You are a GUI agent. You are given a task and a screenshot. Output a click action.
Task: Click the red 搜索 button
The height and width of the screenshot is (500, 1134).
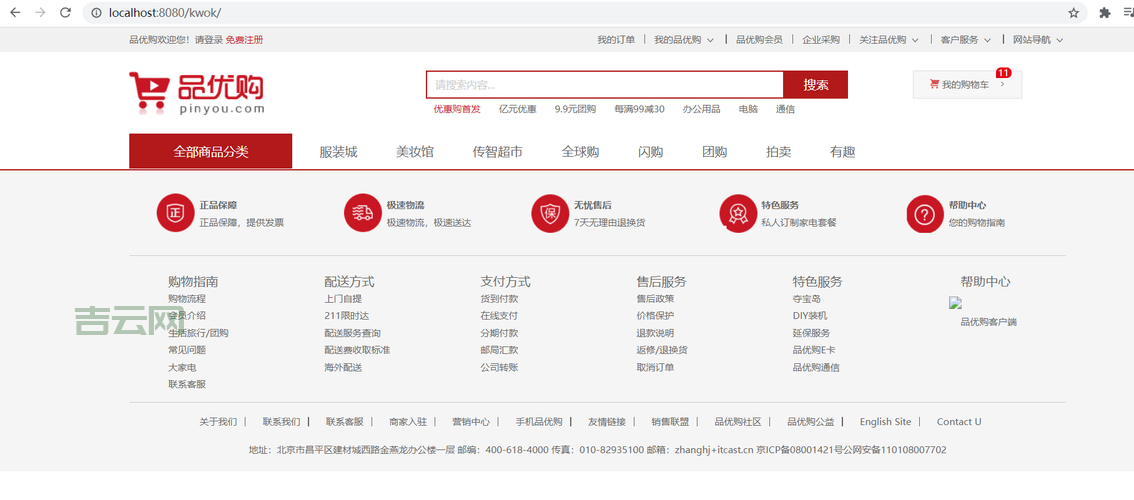click(x=816, y=85)
